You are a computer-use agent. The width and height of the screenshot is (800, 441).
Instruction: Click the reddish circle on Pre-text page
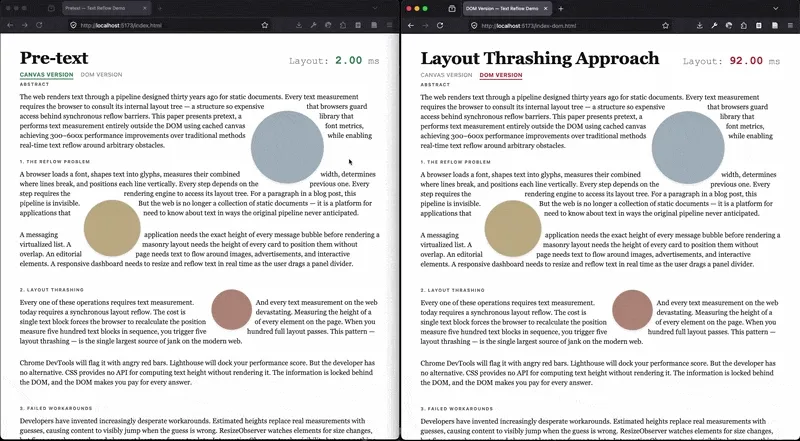click(232, 310)
